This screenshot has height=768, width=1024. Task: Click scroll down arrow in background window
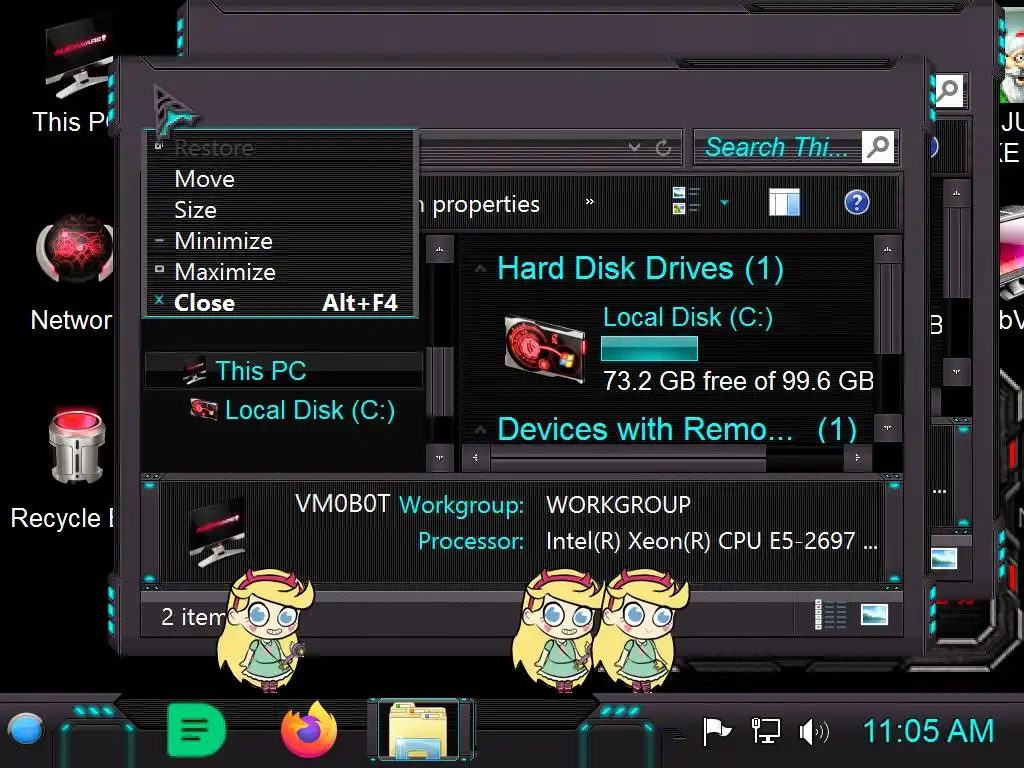click(956, 372)
